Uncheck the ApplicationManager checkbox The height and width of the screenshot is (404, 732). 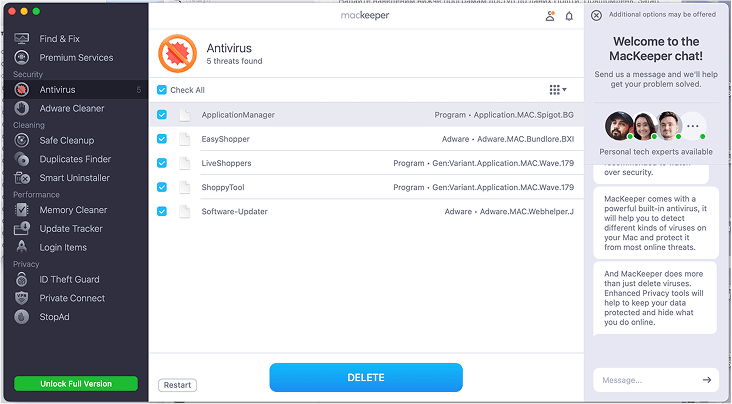point(162,114)
